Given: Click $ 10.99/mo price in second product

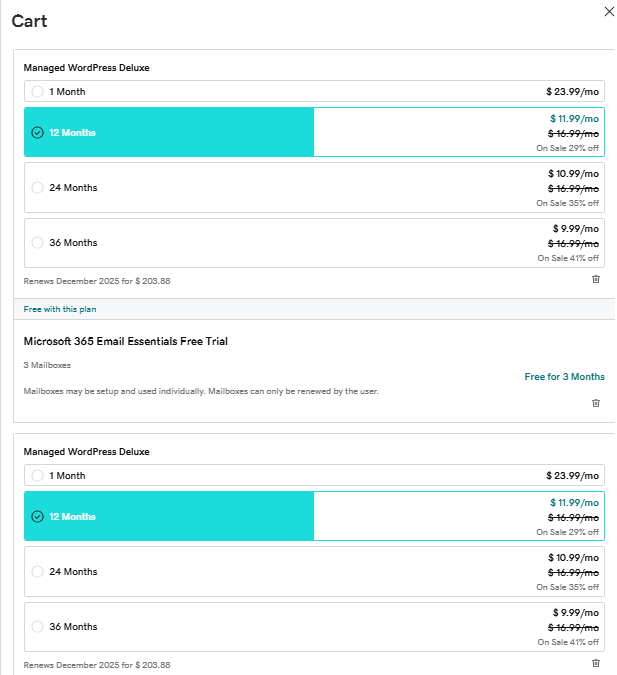Looking at the screenshot, I should 573,558.
